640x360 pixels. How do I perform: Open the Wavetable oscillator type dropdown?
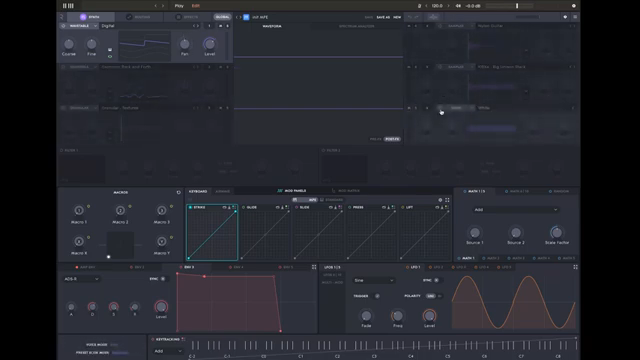83,26
